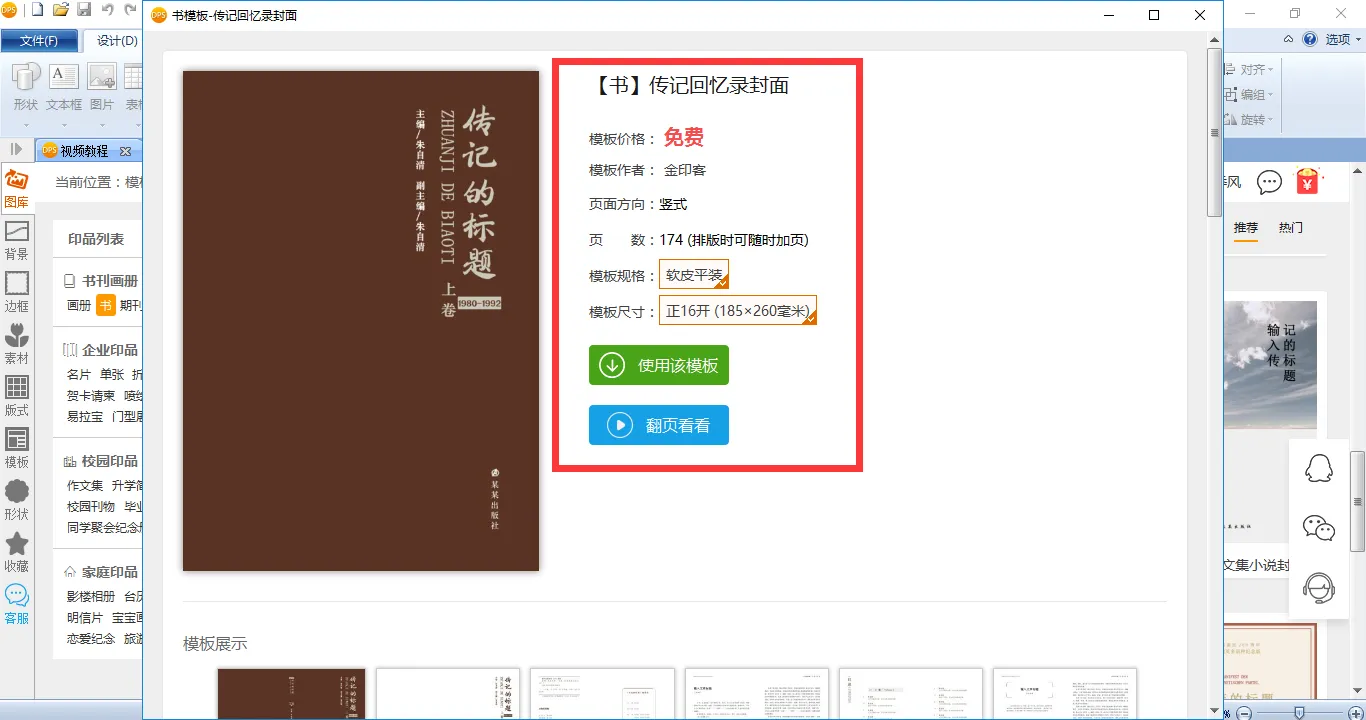Click the undo arrow icon
The height and width of the screenshot is (720, 1366).
pyautogui.click(x=107, y=10)
